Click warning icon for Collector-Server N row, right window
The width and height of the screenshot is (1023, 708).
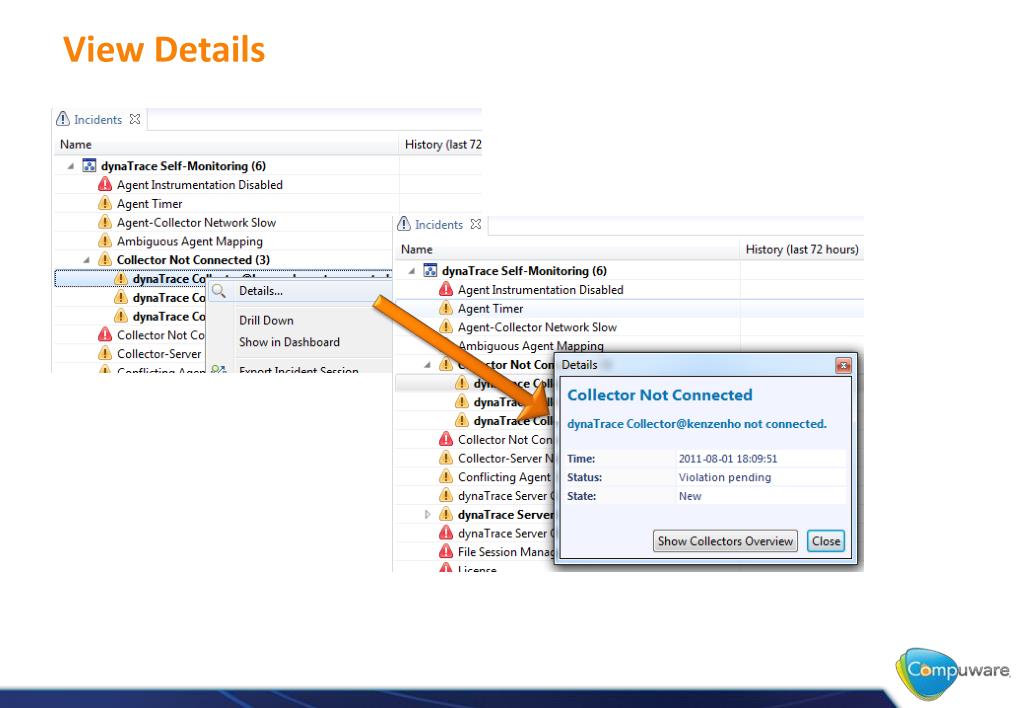(446, 458)
